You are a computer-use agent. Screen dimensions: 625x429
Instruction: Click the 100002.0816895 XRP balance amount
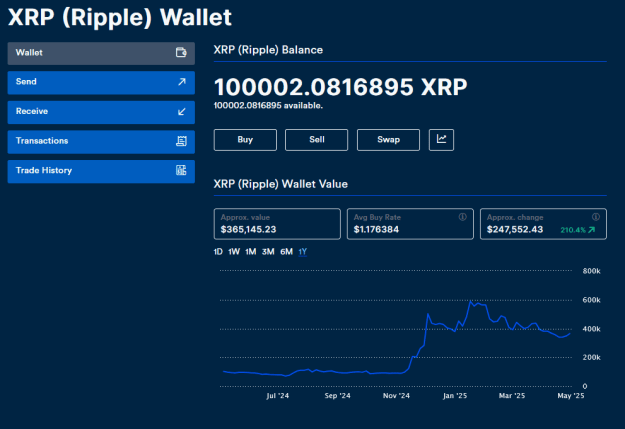click(340, 87)
